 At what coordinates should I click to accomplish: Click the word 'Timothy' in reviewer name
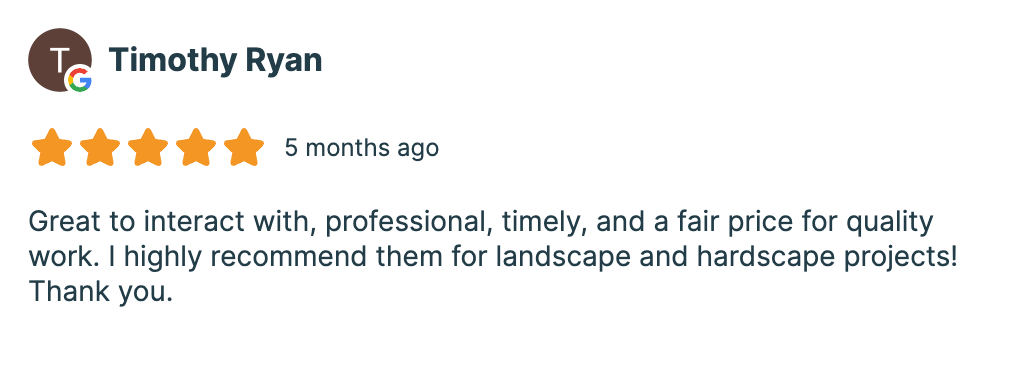coord(172,61)
